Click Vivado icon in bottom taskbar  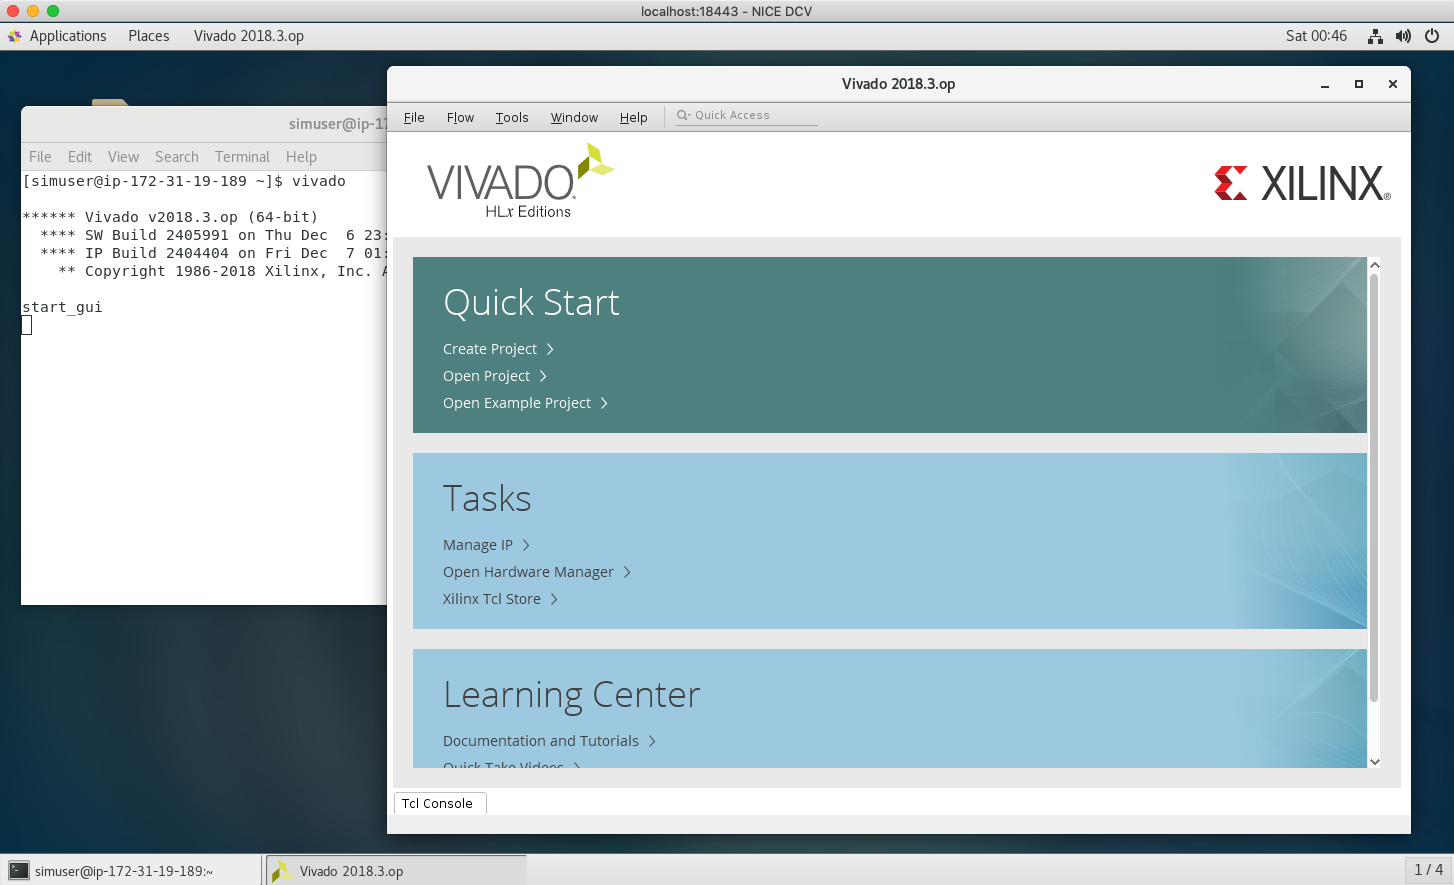pos(281,870)
